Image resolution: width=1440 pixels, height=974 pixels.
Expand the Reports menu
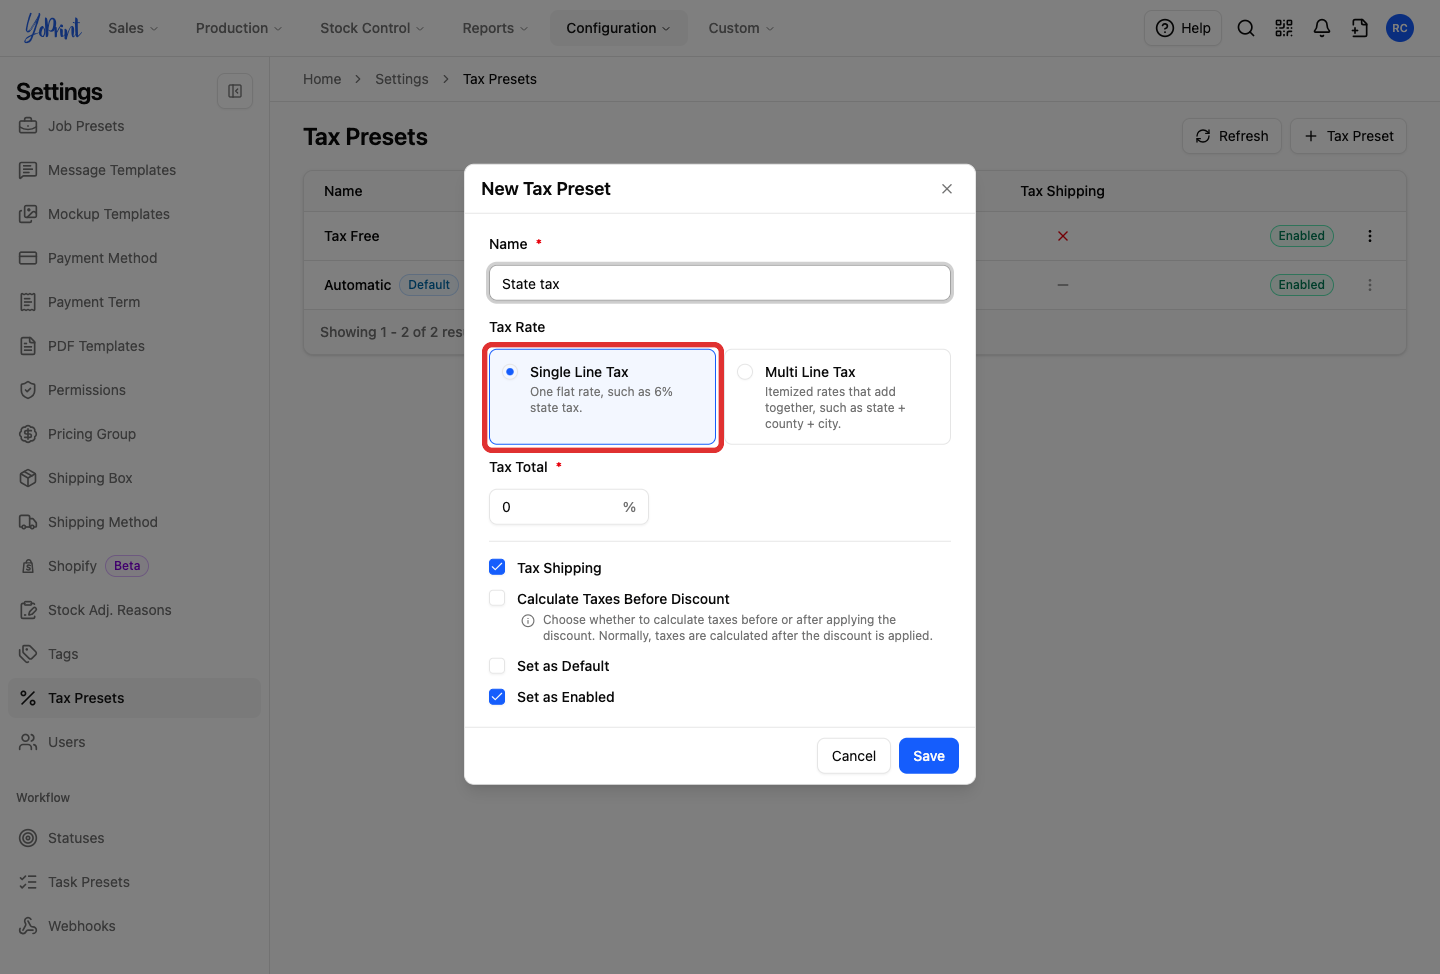point(495,28)
